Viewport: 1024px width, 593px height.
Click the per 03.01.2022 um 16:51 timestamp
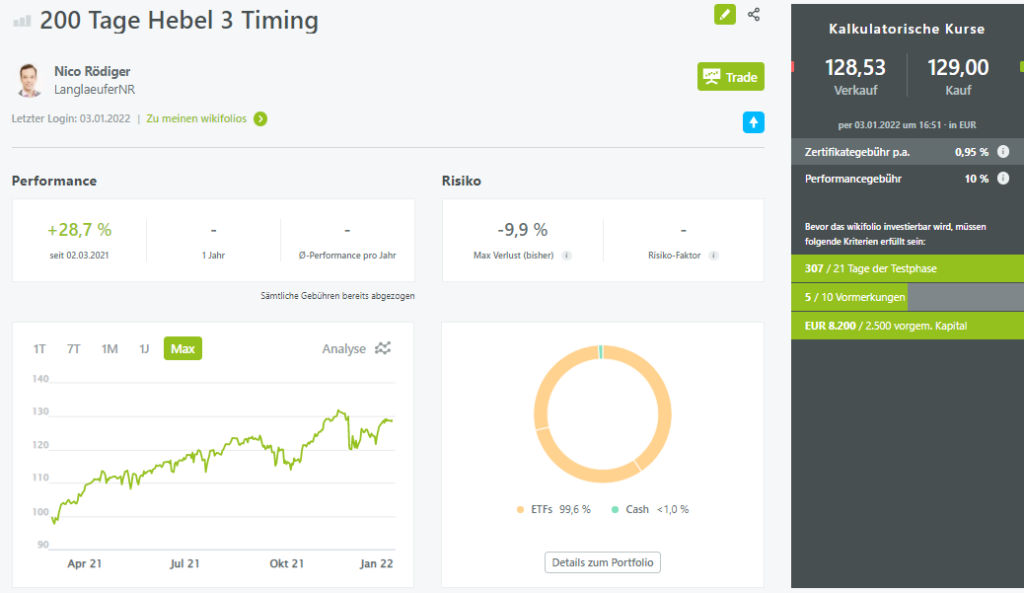pos(908,125)
